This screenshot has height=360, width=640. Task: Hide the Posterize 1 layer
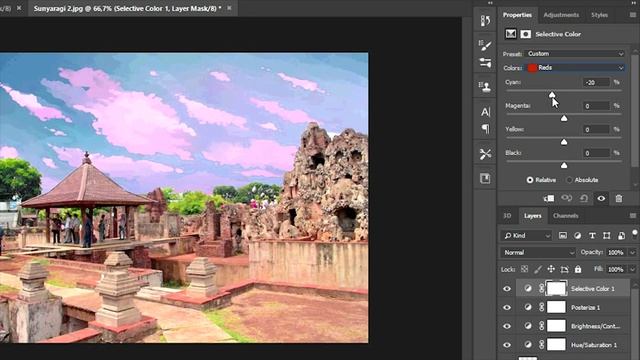click(507, 307)
